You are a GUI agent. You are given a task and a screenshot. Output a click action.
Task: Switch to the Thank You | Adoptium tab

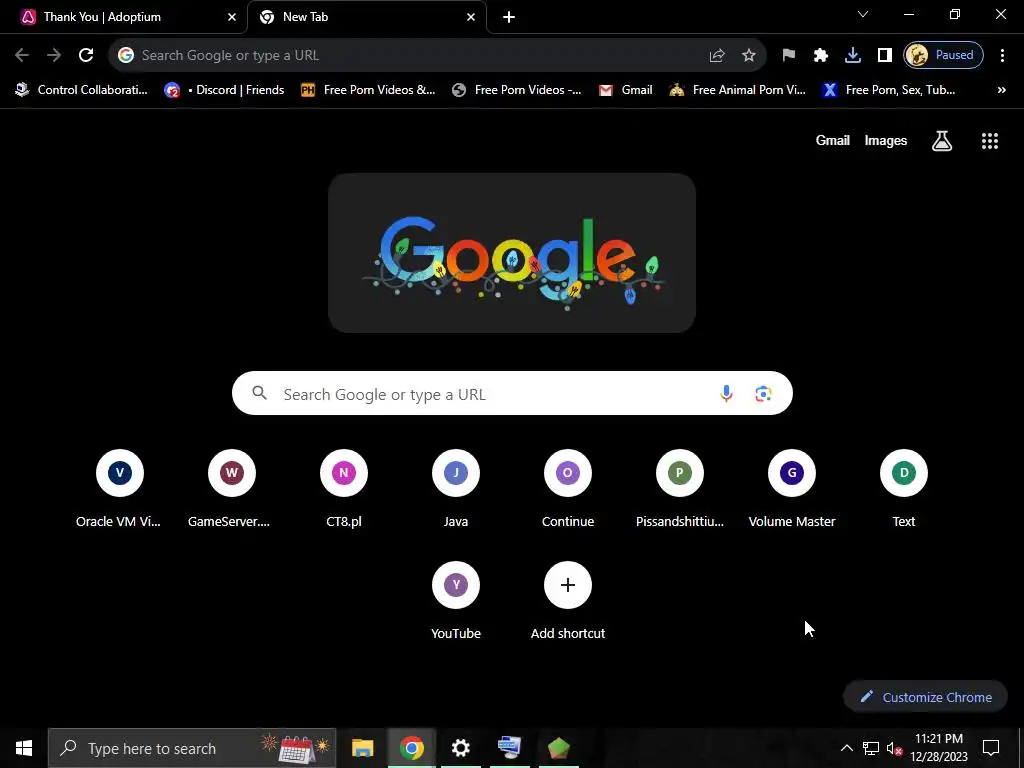(124, 17)
